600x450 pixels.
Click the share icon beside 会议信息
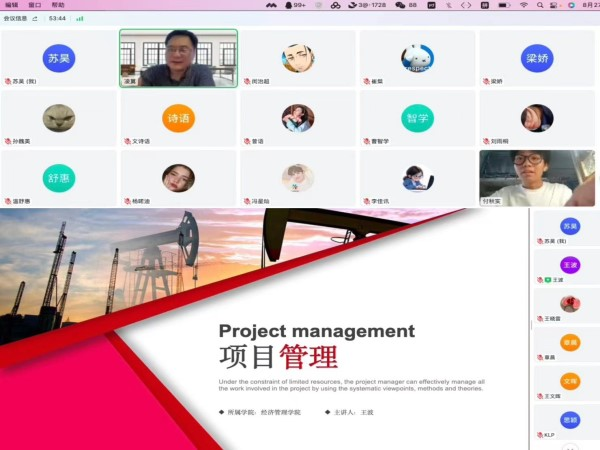click(x=35, y=18)
